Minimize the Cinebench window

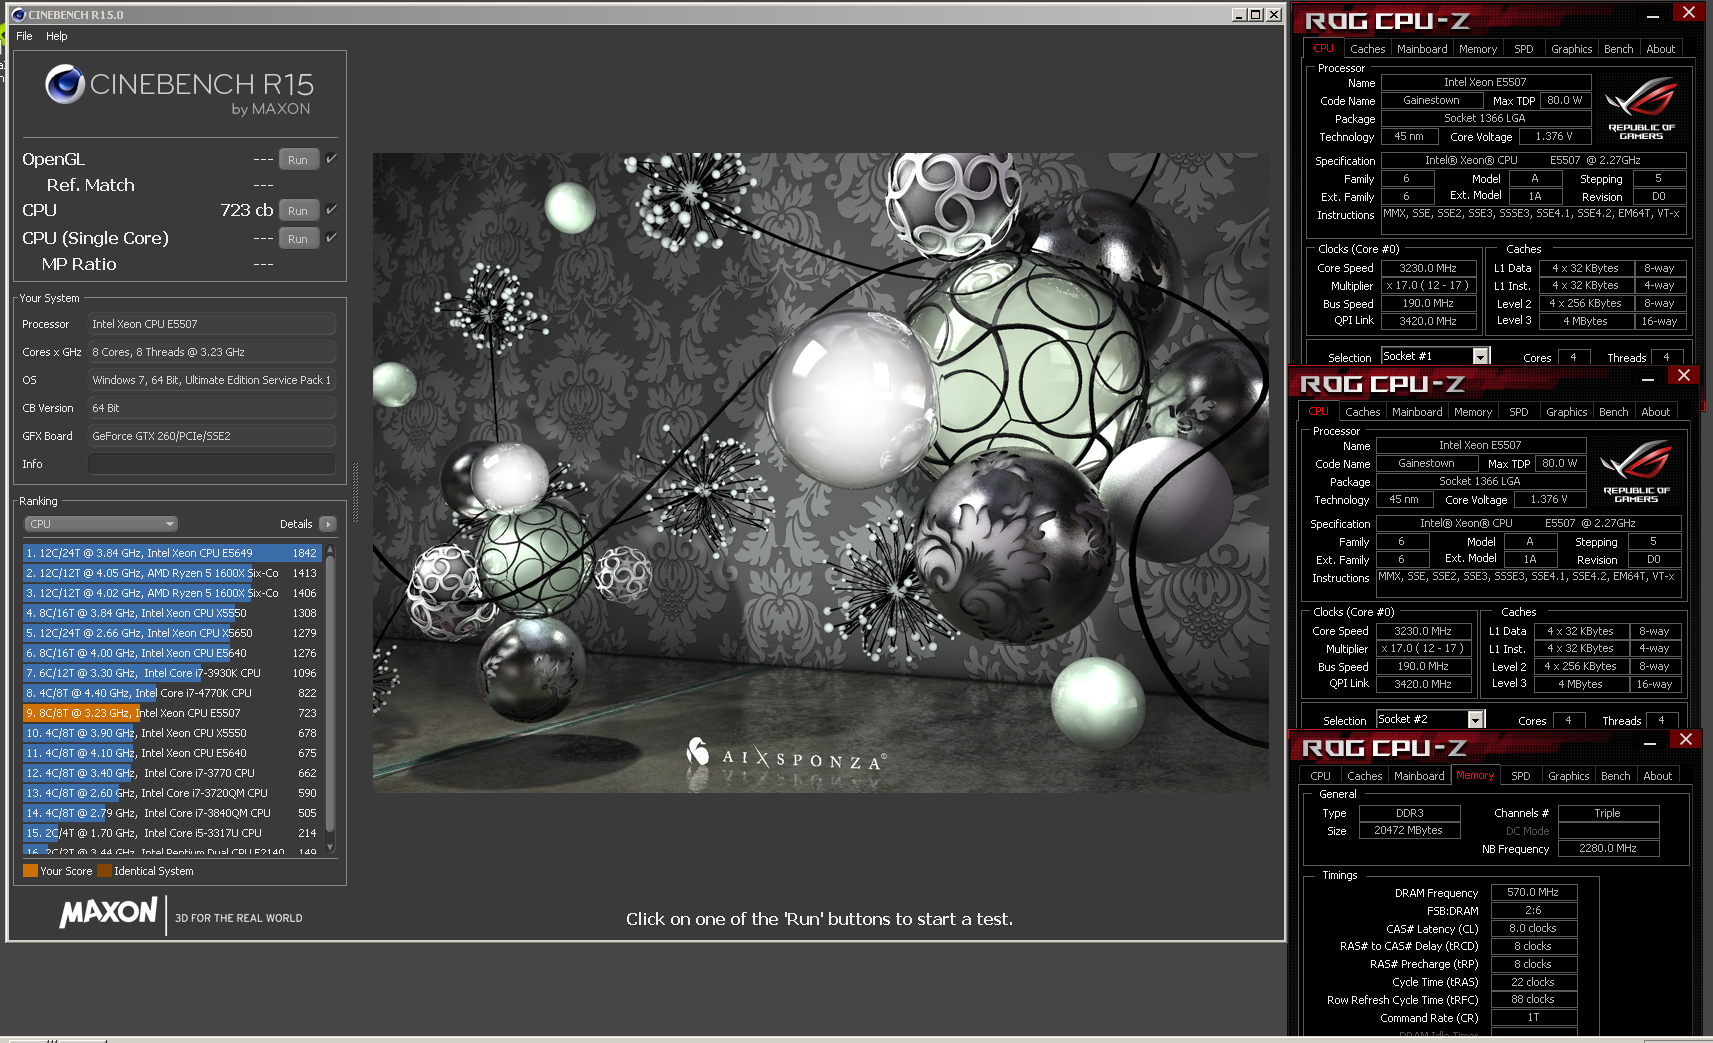[x=1239, y=15]
